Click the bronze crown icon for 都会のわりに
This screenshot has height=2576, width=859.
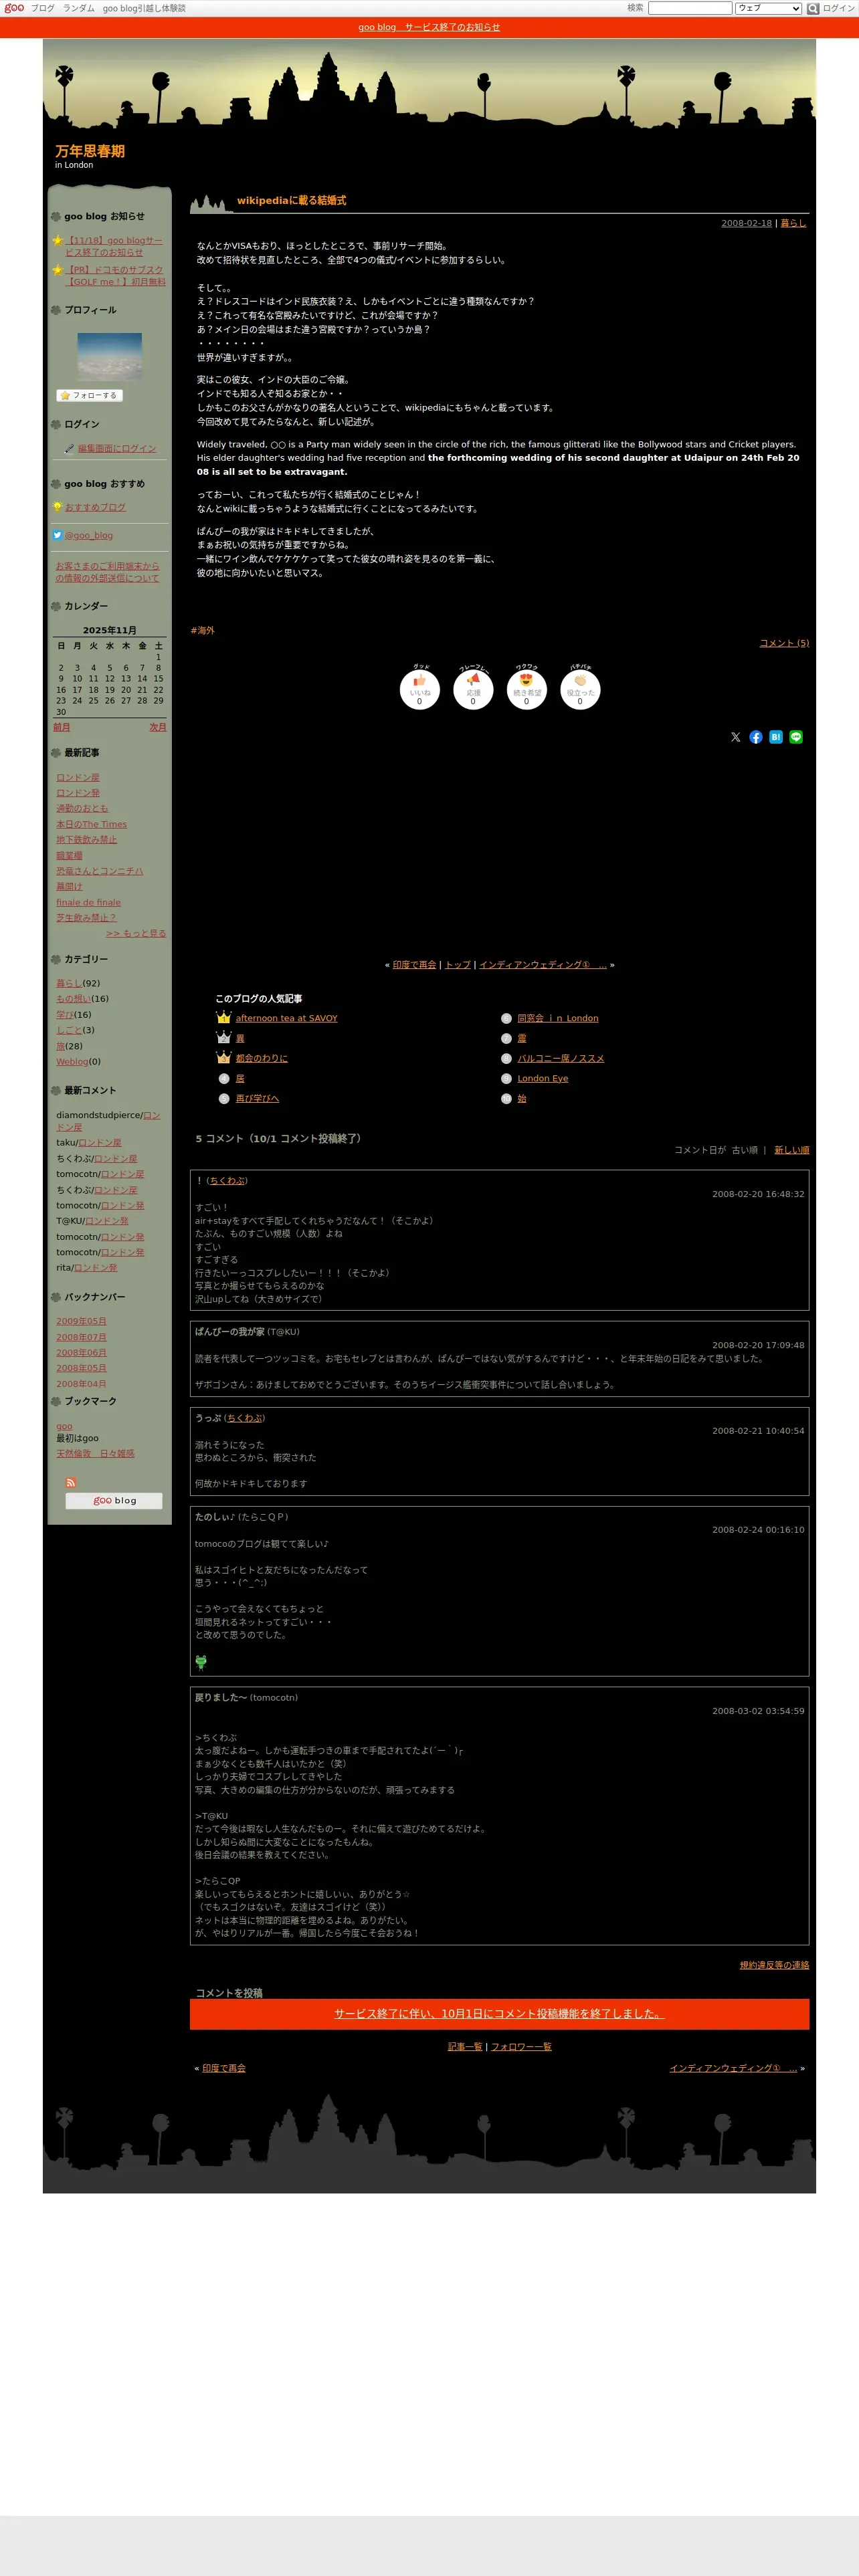point(224,1058)
